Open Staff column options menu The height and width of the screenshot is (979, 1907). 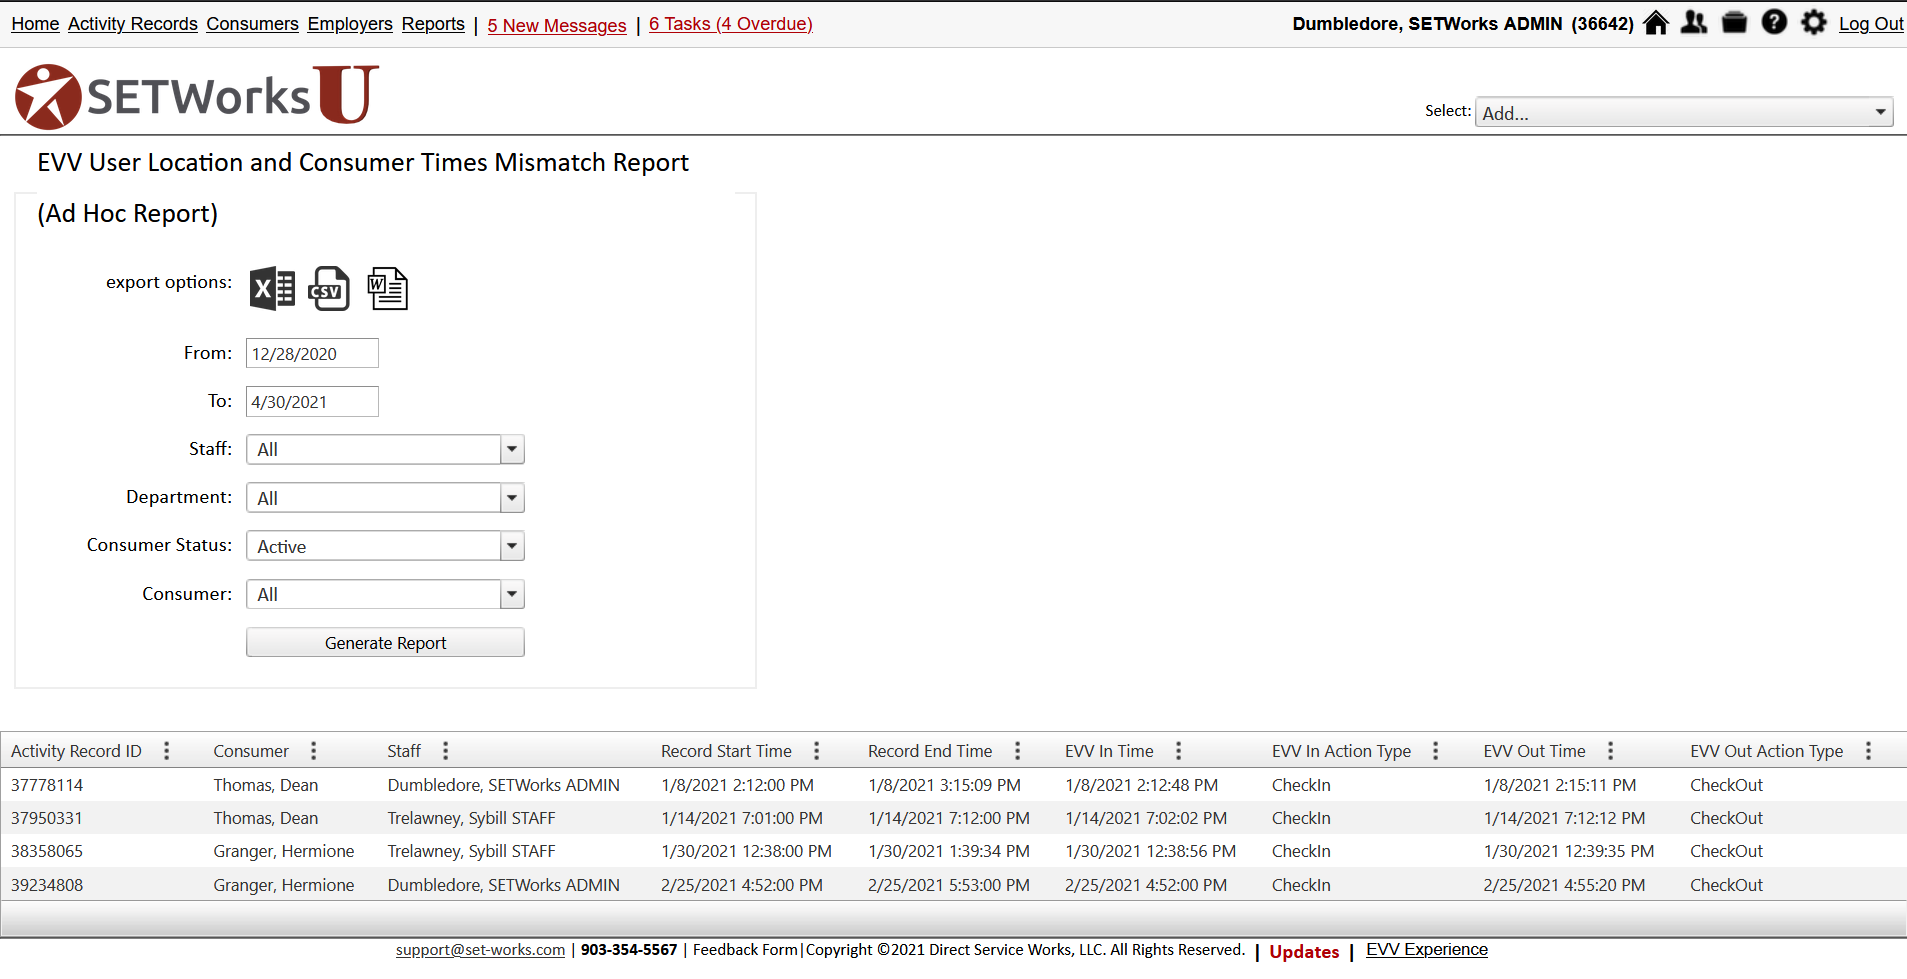click(446, 751)
